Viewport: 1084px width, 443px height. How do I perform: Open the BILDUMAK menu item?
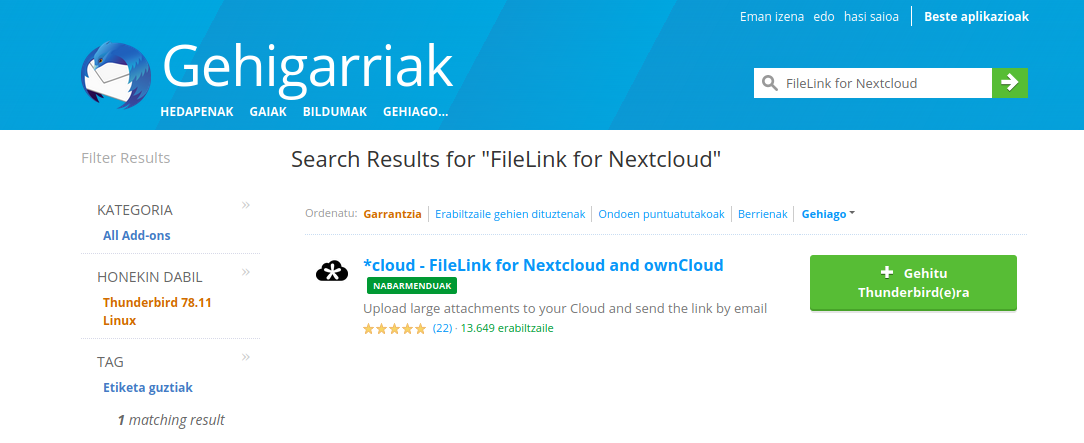coord(335,112)
